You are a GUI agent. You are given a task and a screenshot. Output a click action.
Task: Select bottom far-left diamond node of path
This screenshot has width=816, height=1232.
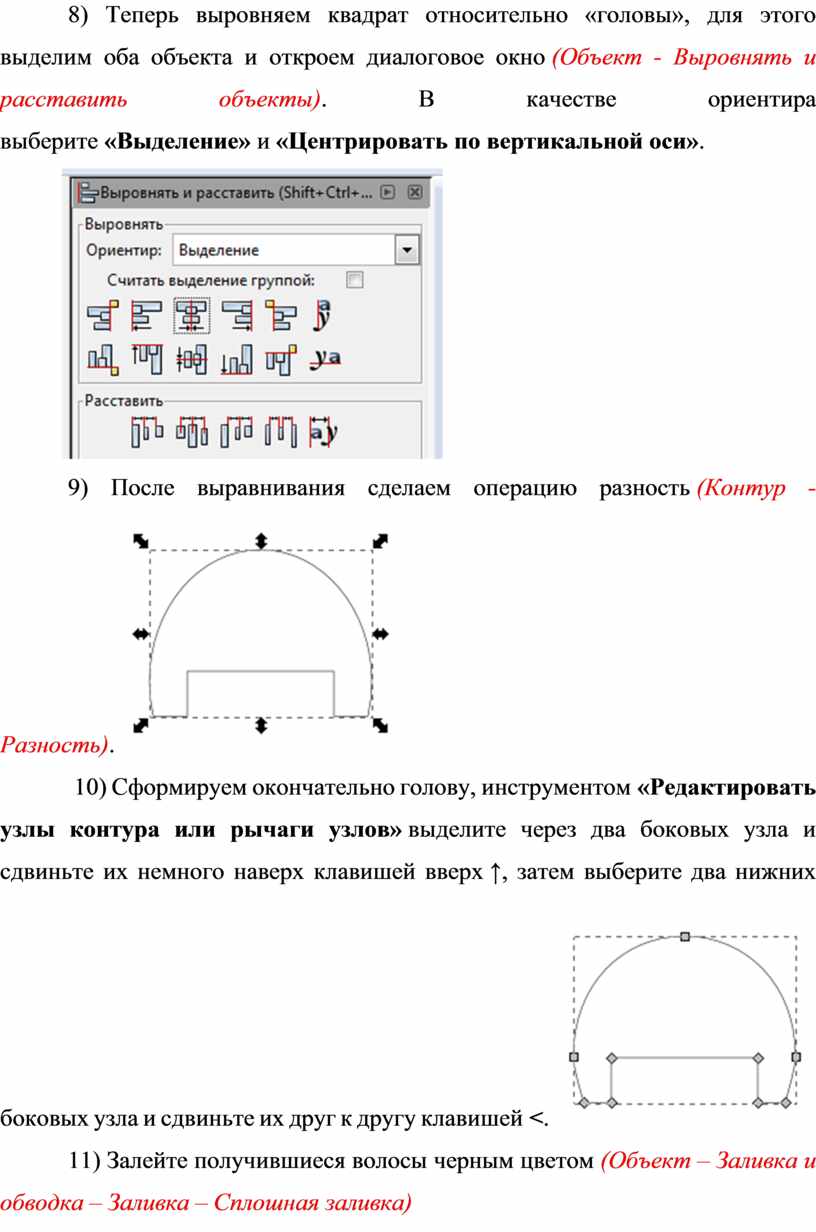coord(584,1102)
